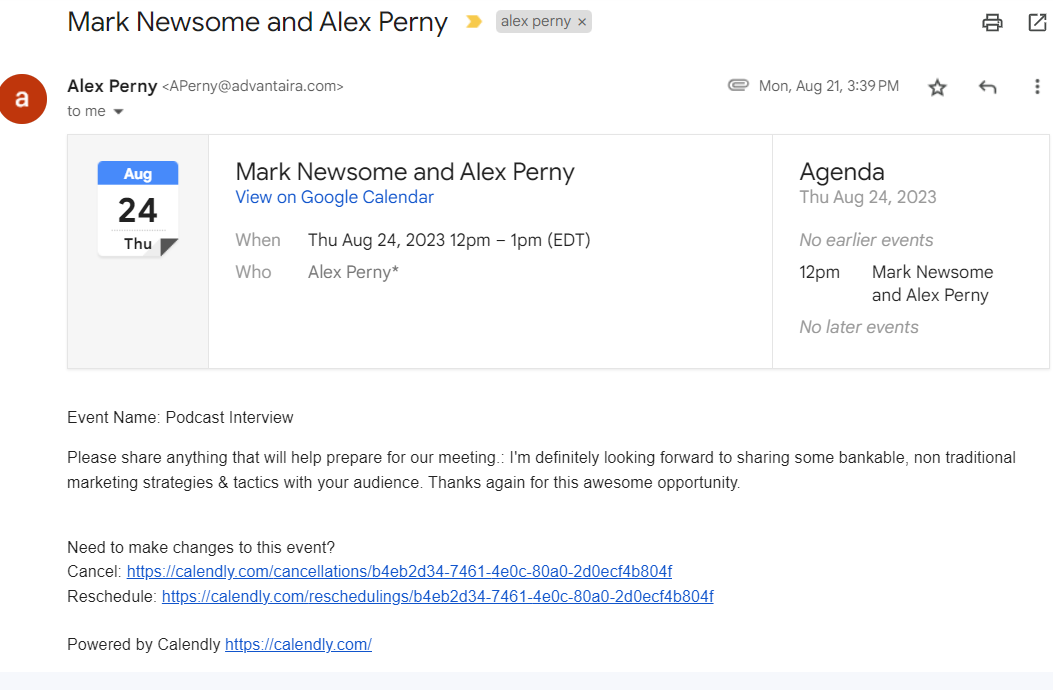Select the 12pm agenda event entry
This screenshot has width=1053, height=690.
[931, 283]
